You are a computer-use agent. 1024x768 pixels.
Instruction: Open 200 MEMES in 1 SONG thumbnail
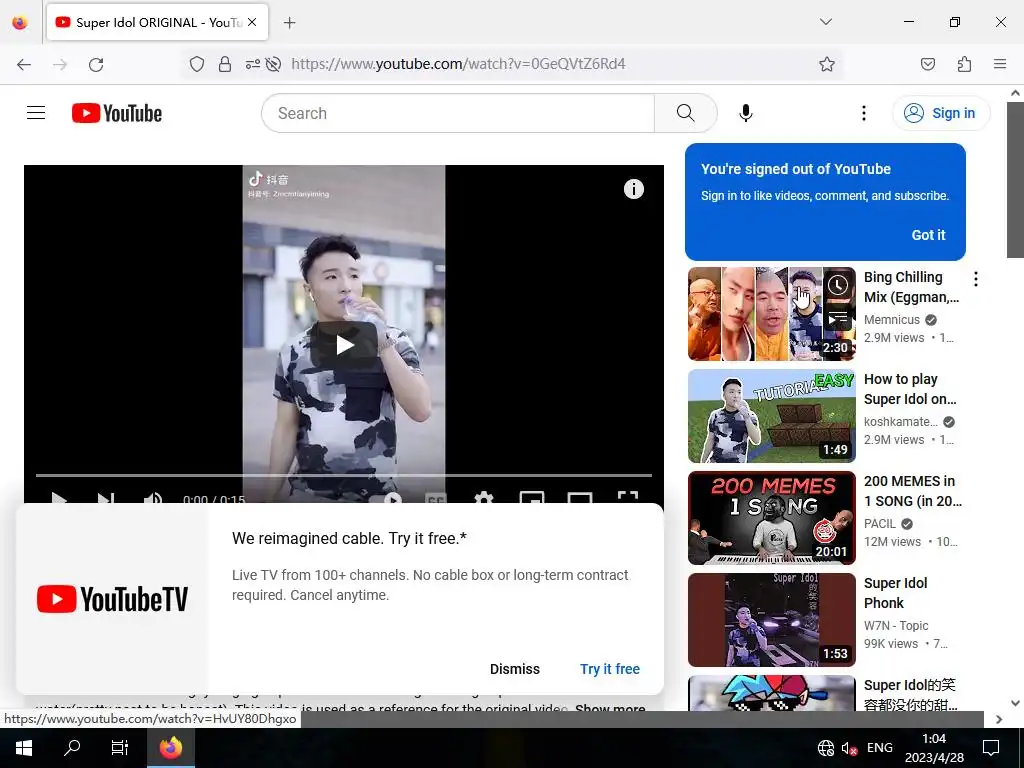(771, 518)
